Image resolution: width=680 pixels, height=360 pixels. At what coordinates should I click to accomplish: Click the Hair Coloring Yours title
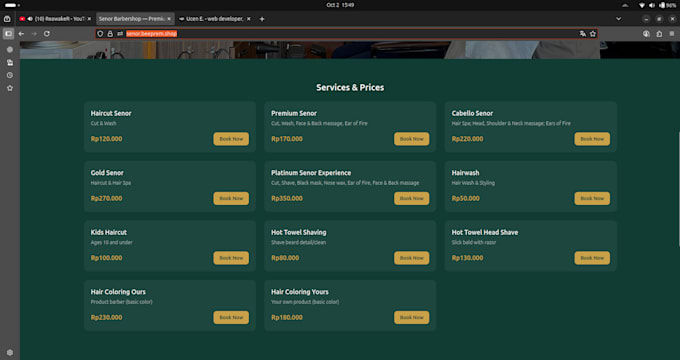point(300,291)
